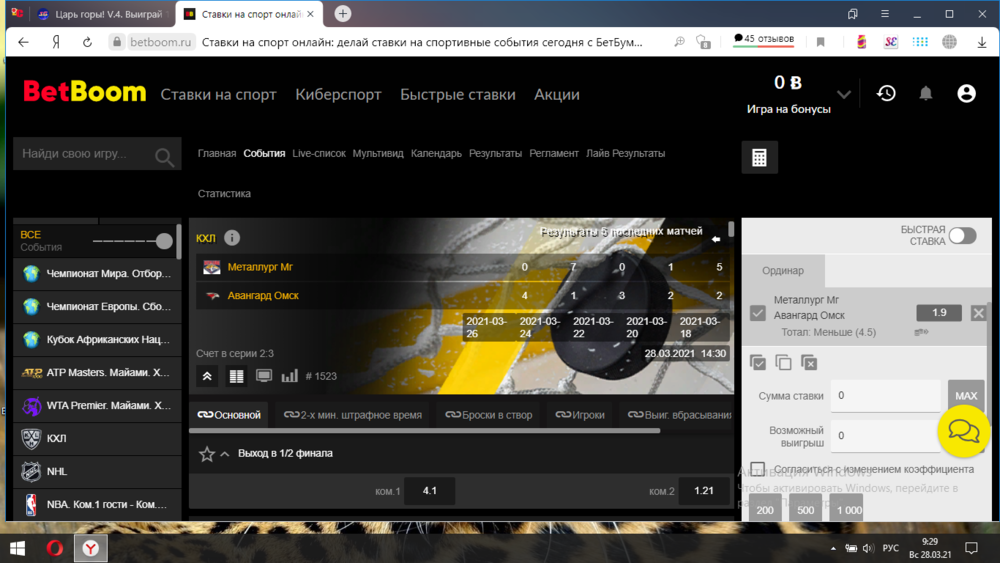Set quick stake to 200
1000x563 pixels.
pyautogui.click(x=765, y=509)
